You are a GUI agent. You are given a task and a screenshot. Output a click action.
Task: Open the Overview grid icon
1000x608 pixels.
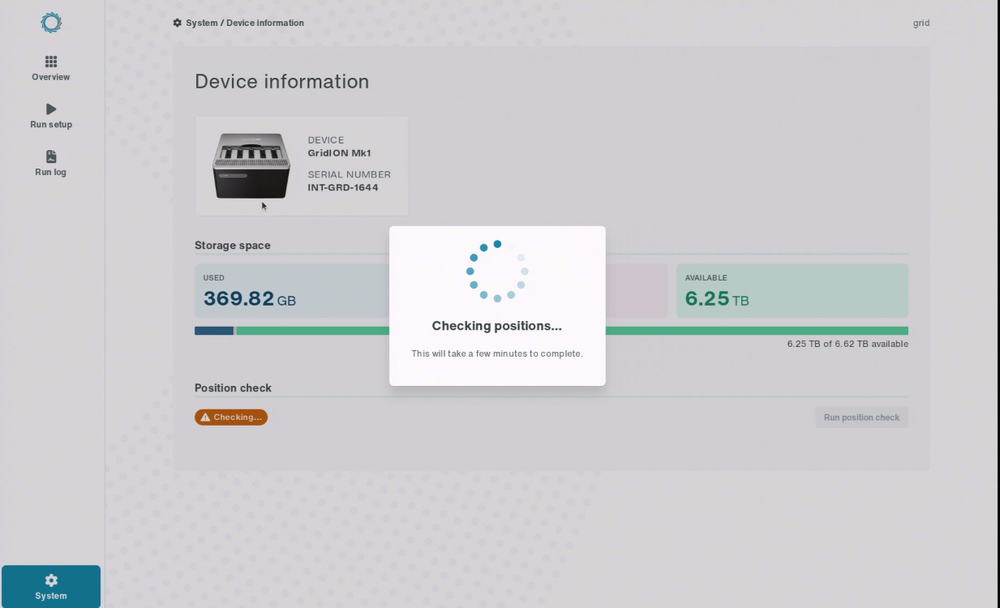(x=51, y=61)
